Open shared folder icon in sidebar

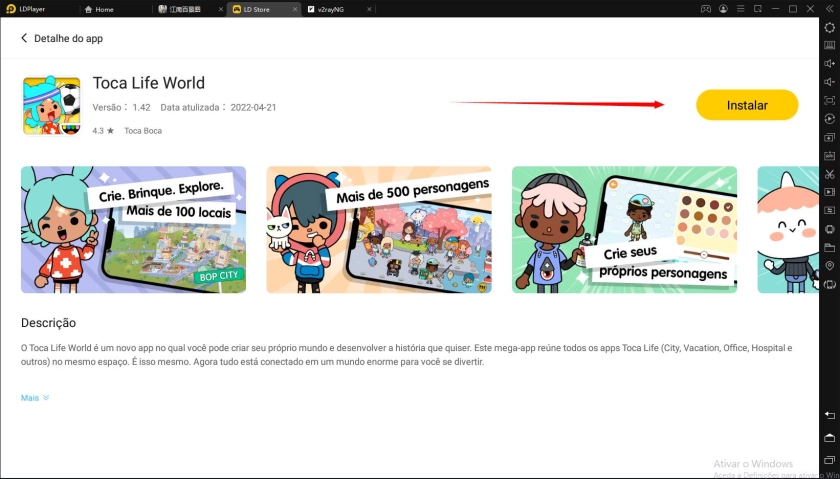[x=829, y=247]
